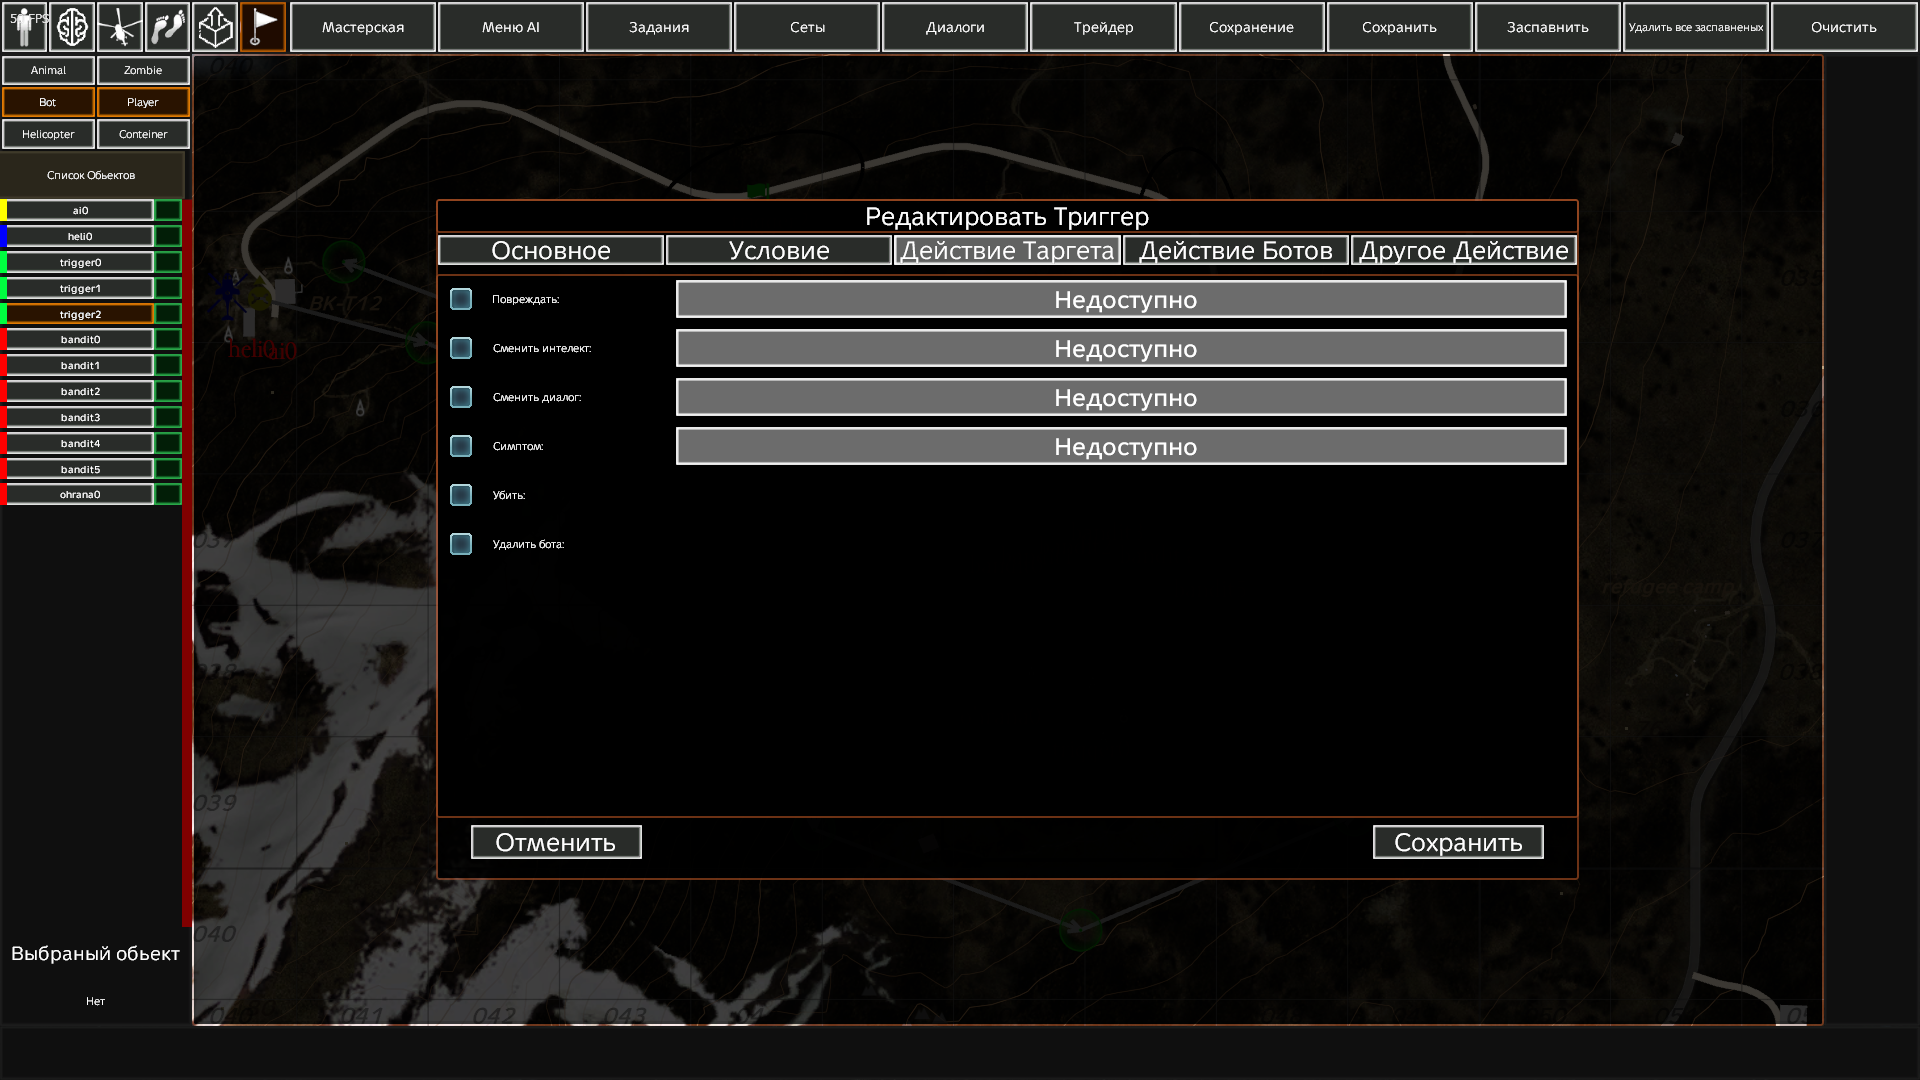
Task: Toggle green box beside bandit3
Action: 168,417
